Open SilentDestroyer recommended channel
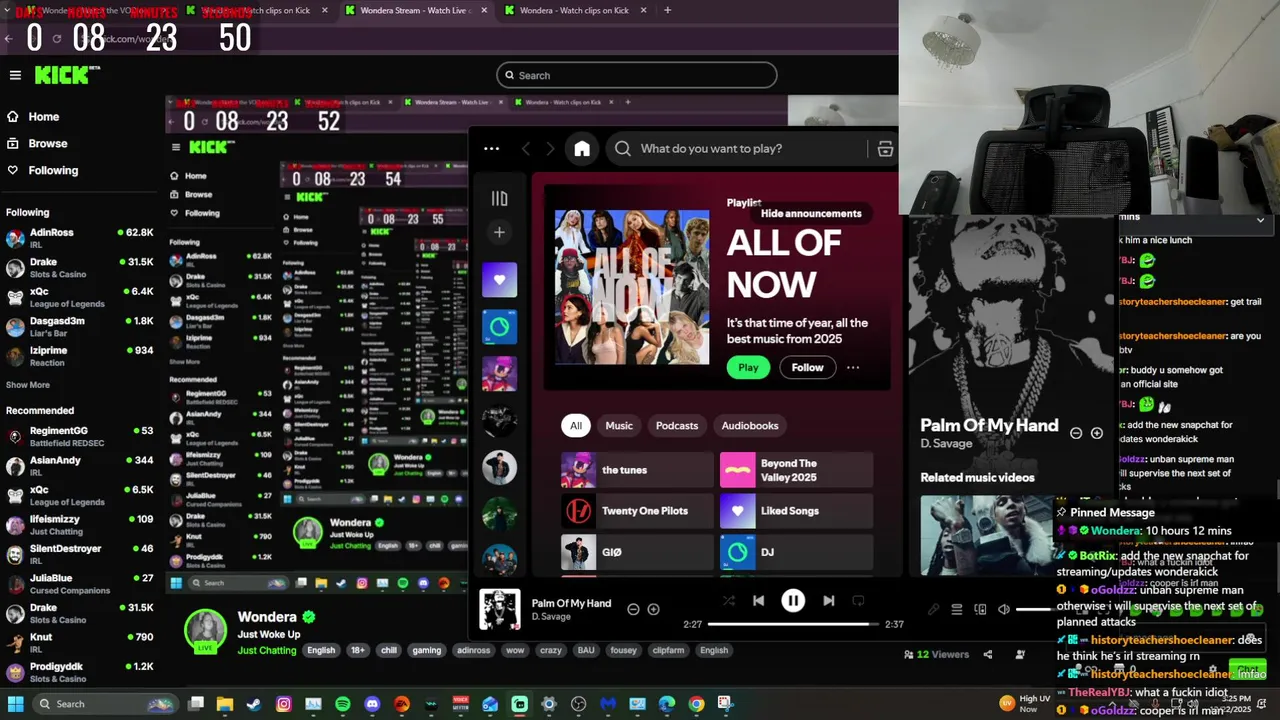This screenshot has height=720, width=1280. click(80, 554)
